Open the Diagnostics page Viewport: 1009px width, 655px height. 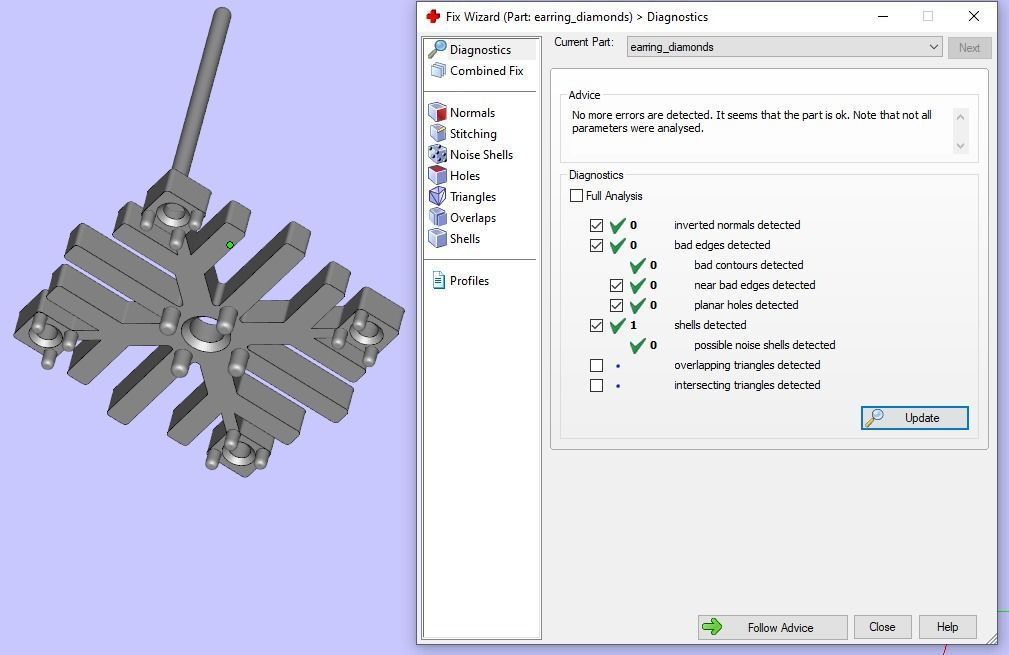tap(480, 50)
